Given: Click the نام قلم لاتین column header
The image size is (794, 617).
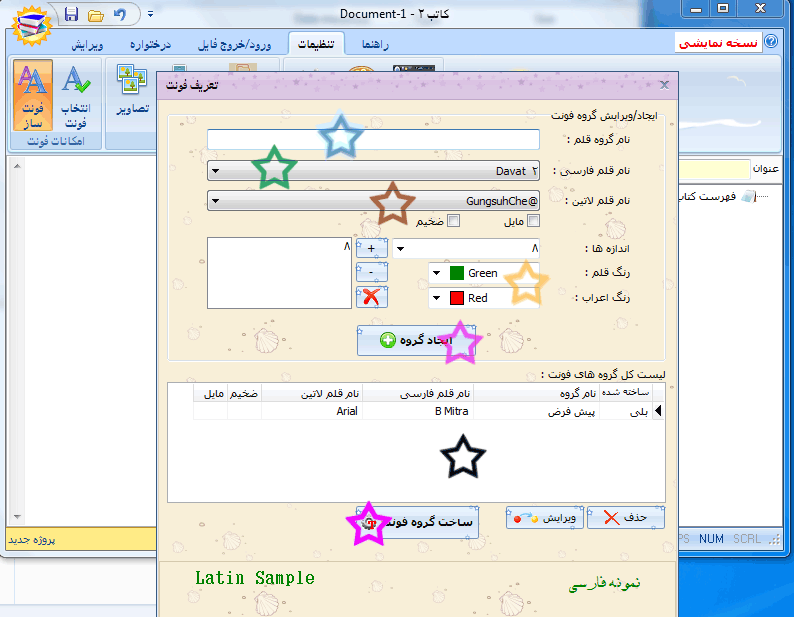Looking at the screenshot, I should pyautogui.click(x=312, y=393).
